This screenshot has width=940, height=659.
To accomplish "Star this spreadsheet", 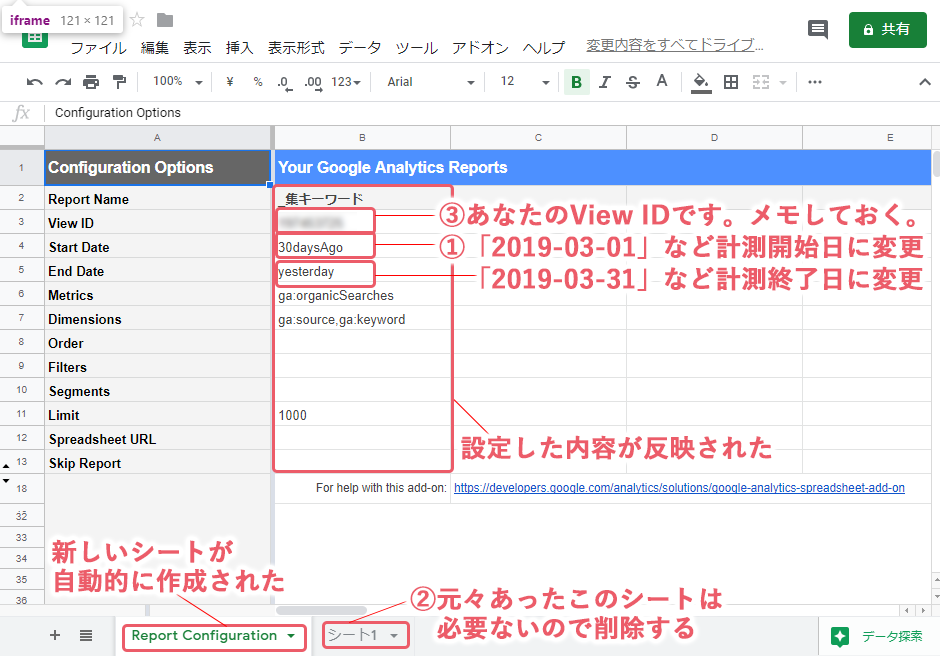I will click(137, 20).
